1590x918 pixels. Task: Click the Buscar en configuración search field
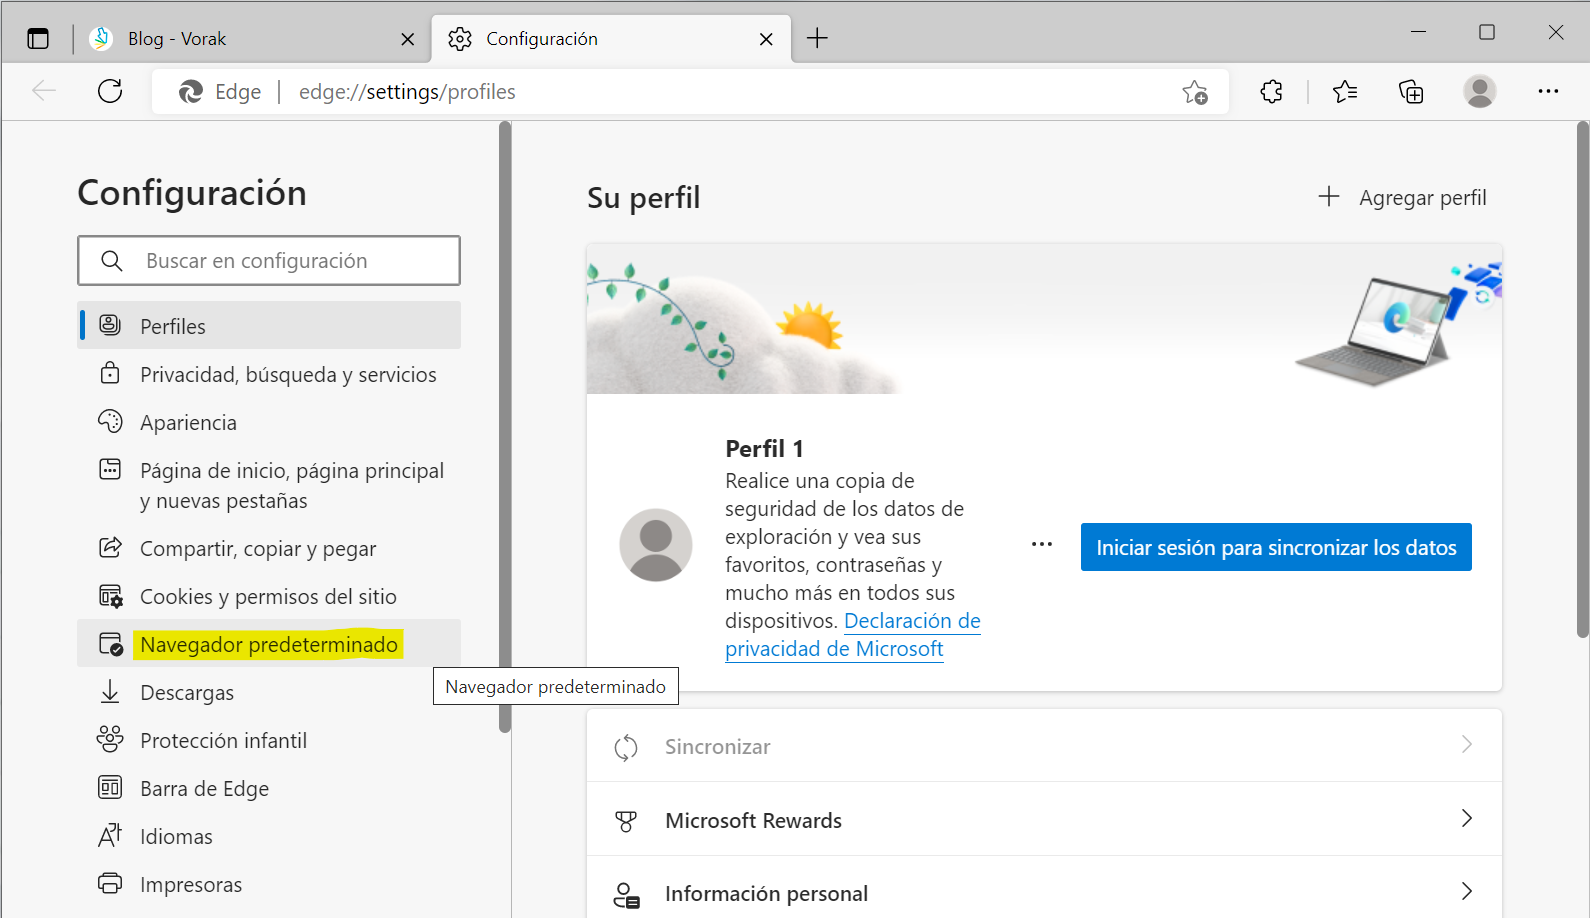tap(269, 260)
